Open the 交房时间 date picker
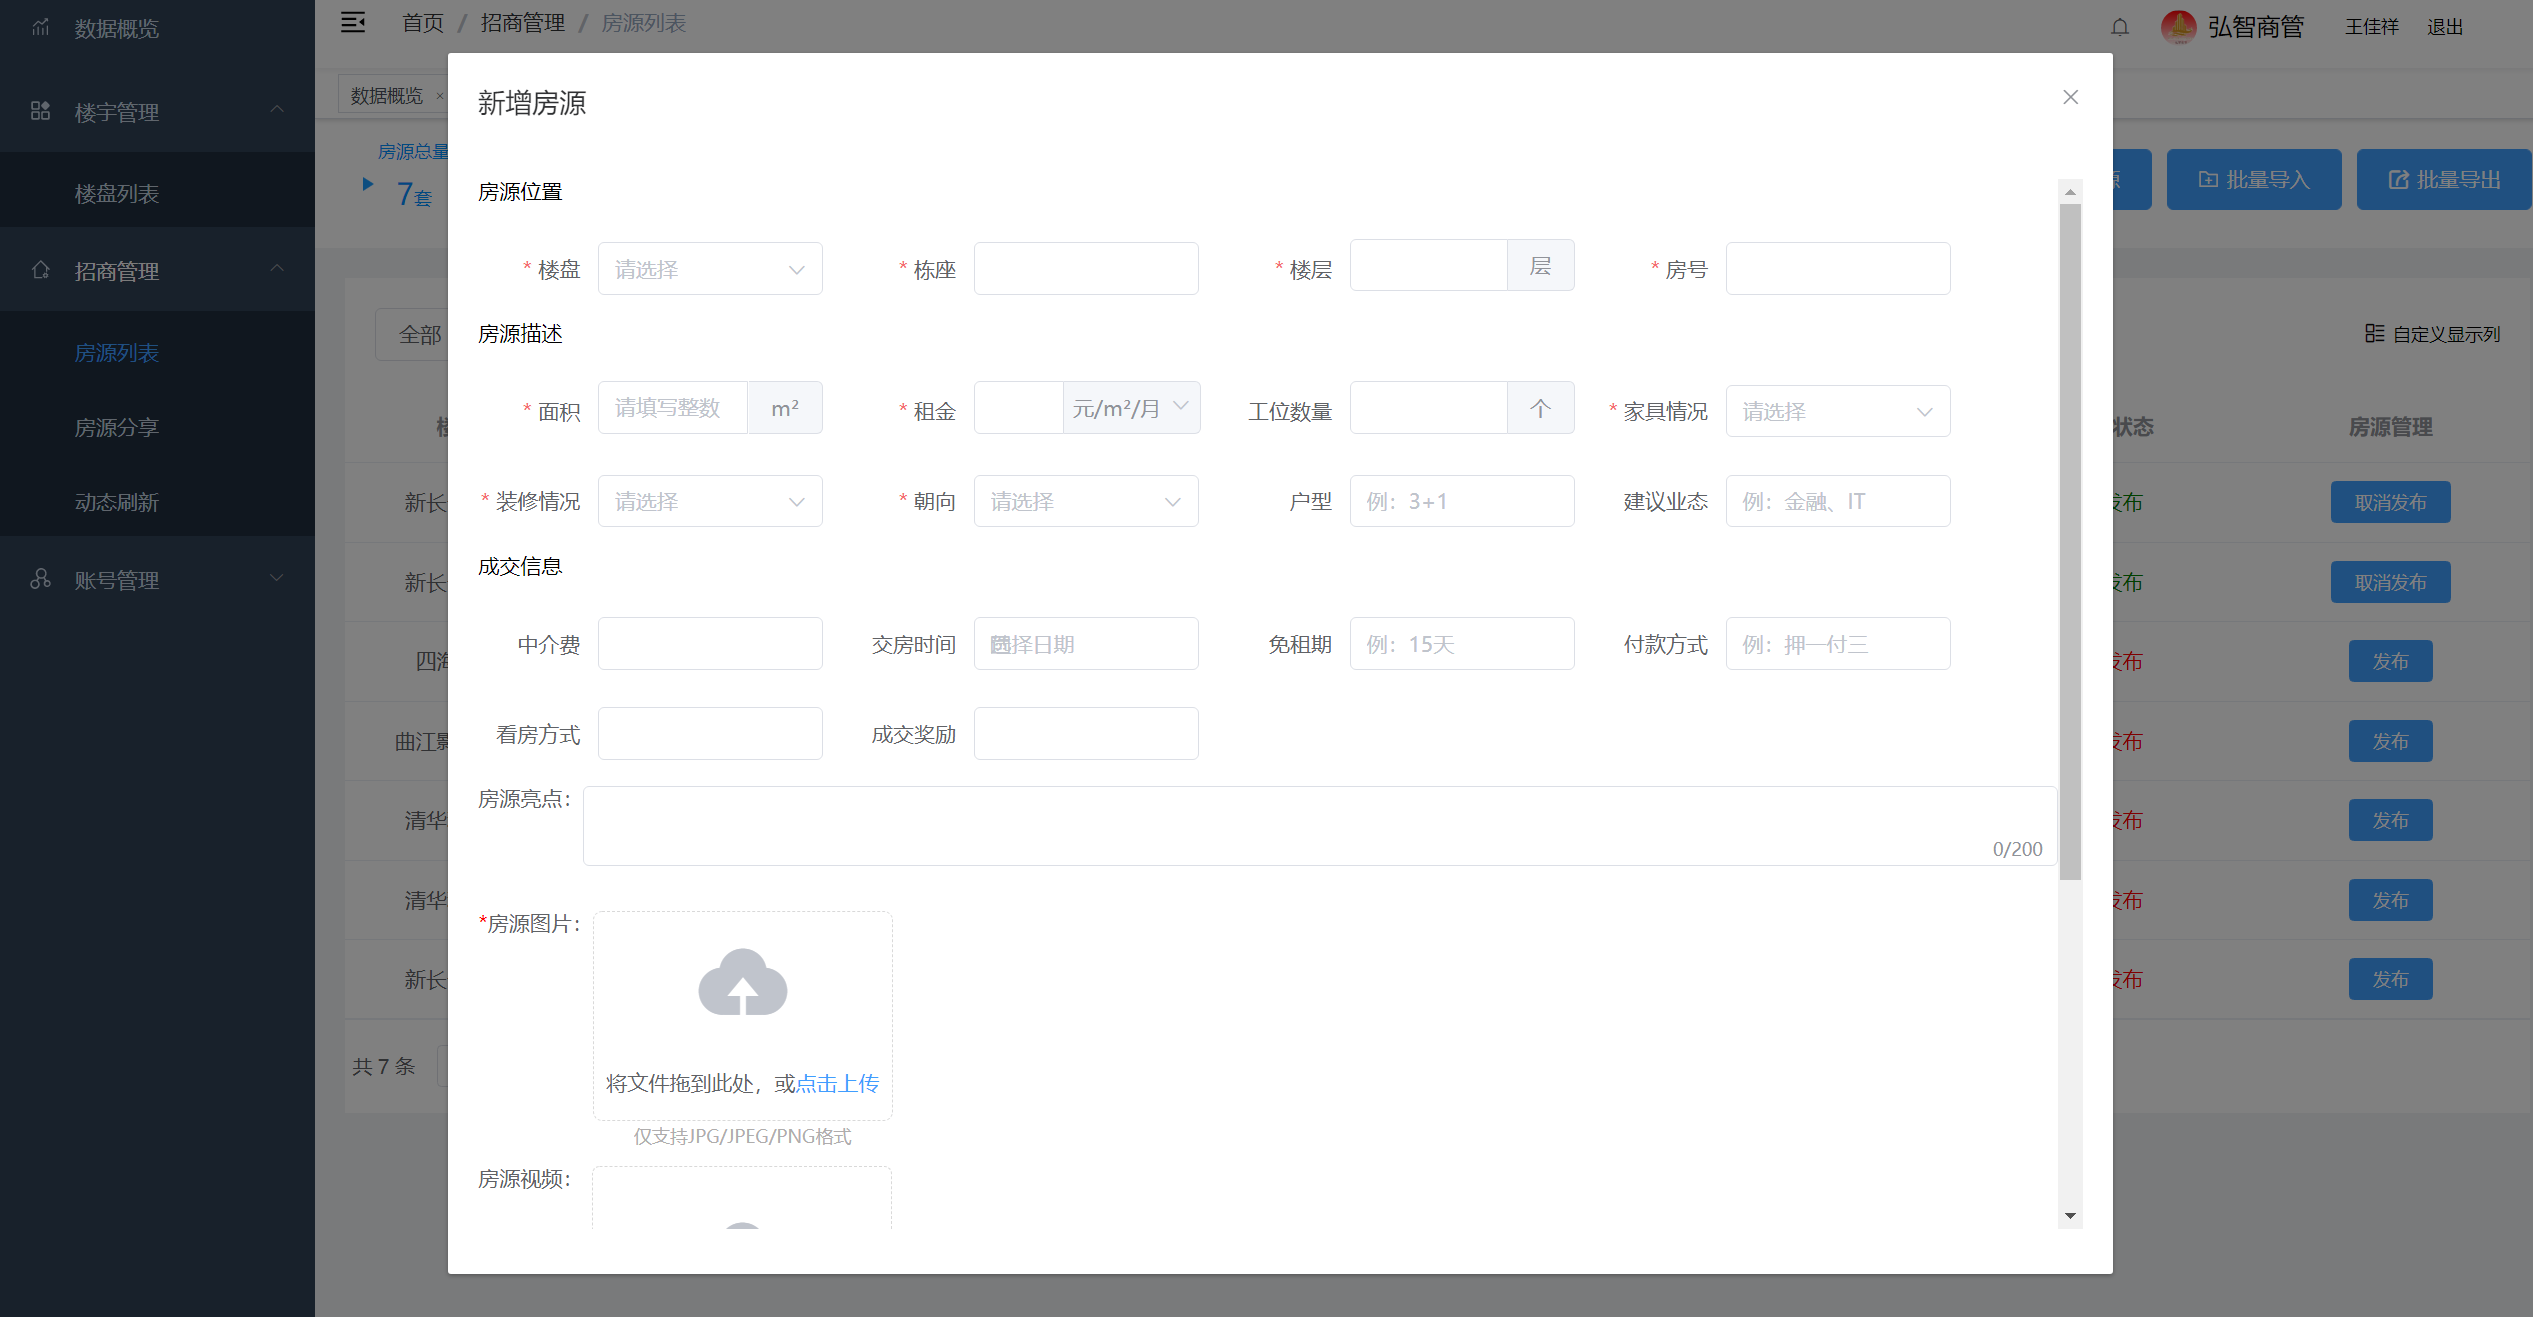 click(1086, 644)
